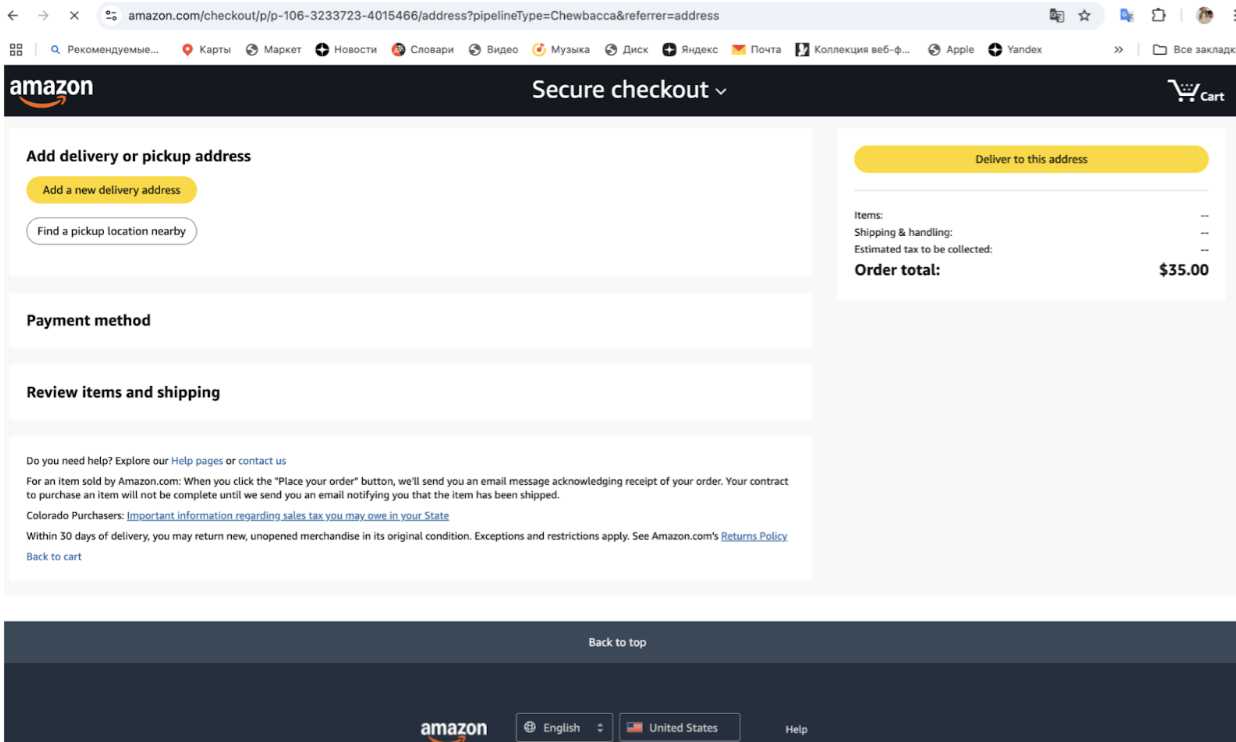The width and height of the screenshot is (1236, 742).
Task: Open the Cart icon
Action: (x=1196, y=92)
